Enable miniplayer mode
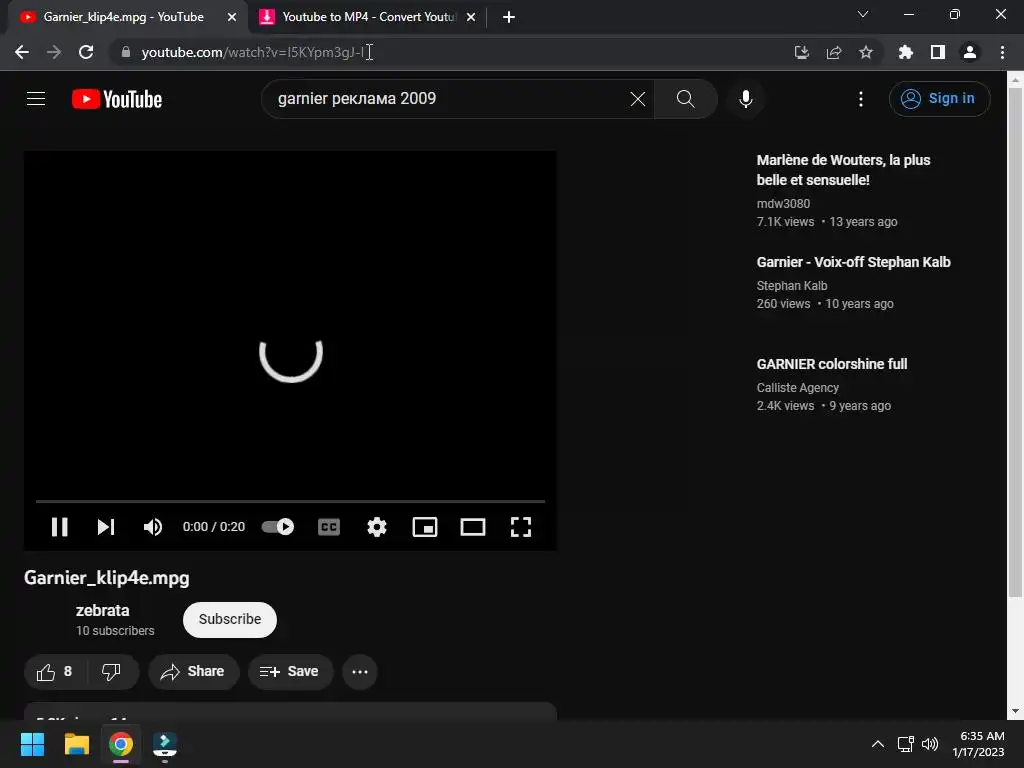This screenshot has height=768, width=1024. 425,527
